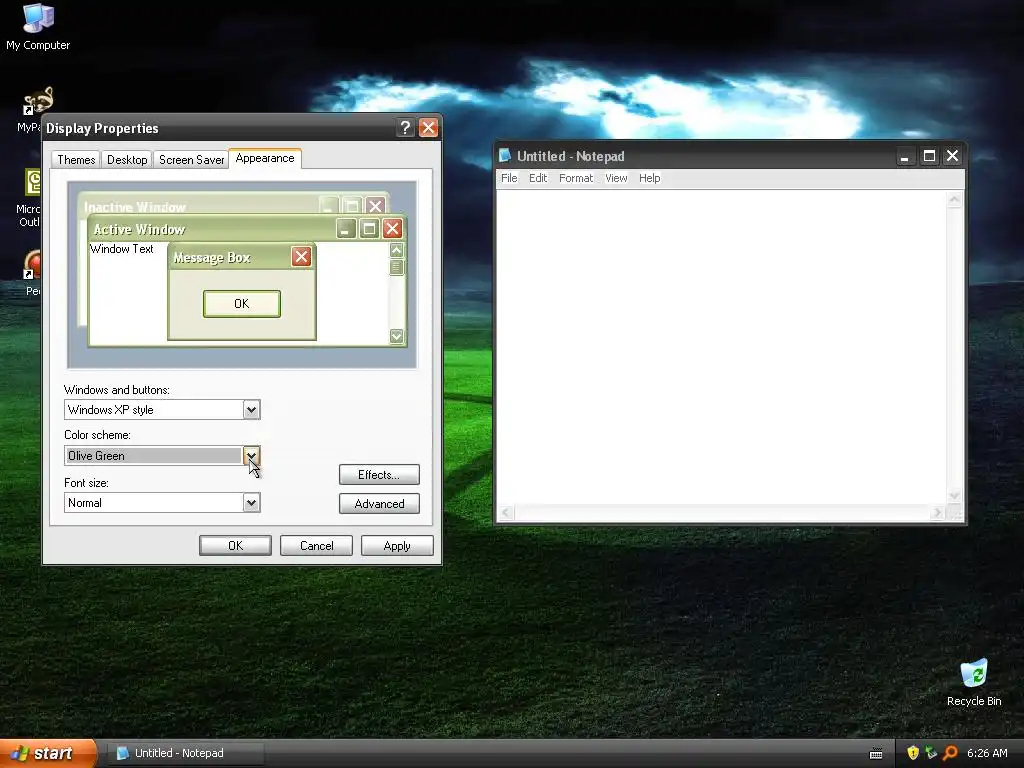
Task: Open the Notepad File menu
Action: tap(509, 178)
